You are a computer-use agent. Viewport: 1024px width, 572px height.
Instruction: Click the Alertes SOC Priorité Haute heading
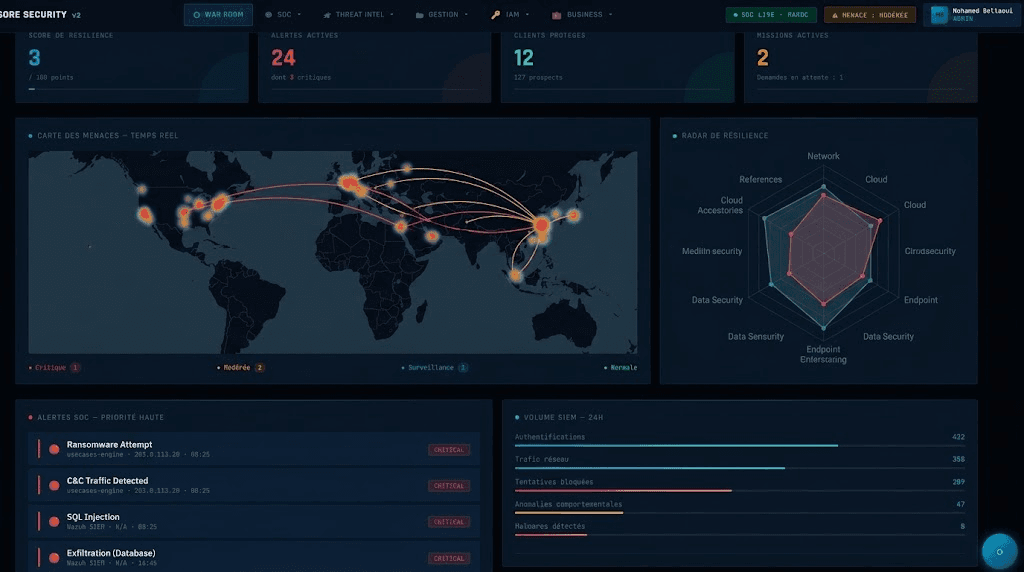pos(101,417)
